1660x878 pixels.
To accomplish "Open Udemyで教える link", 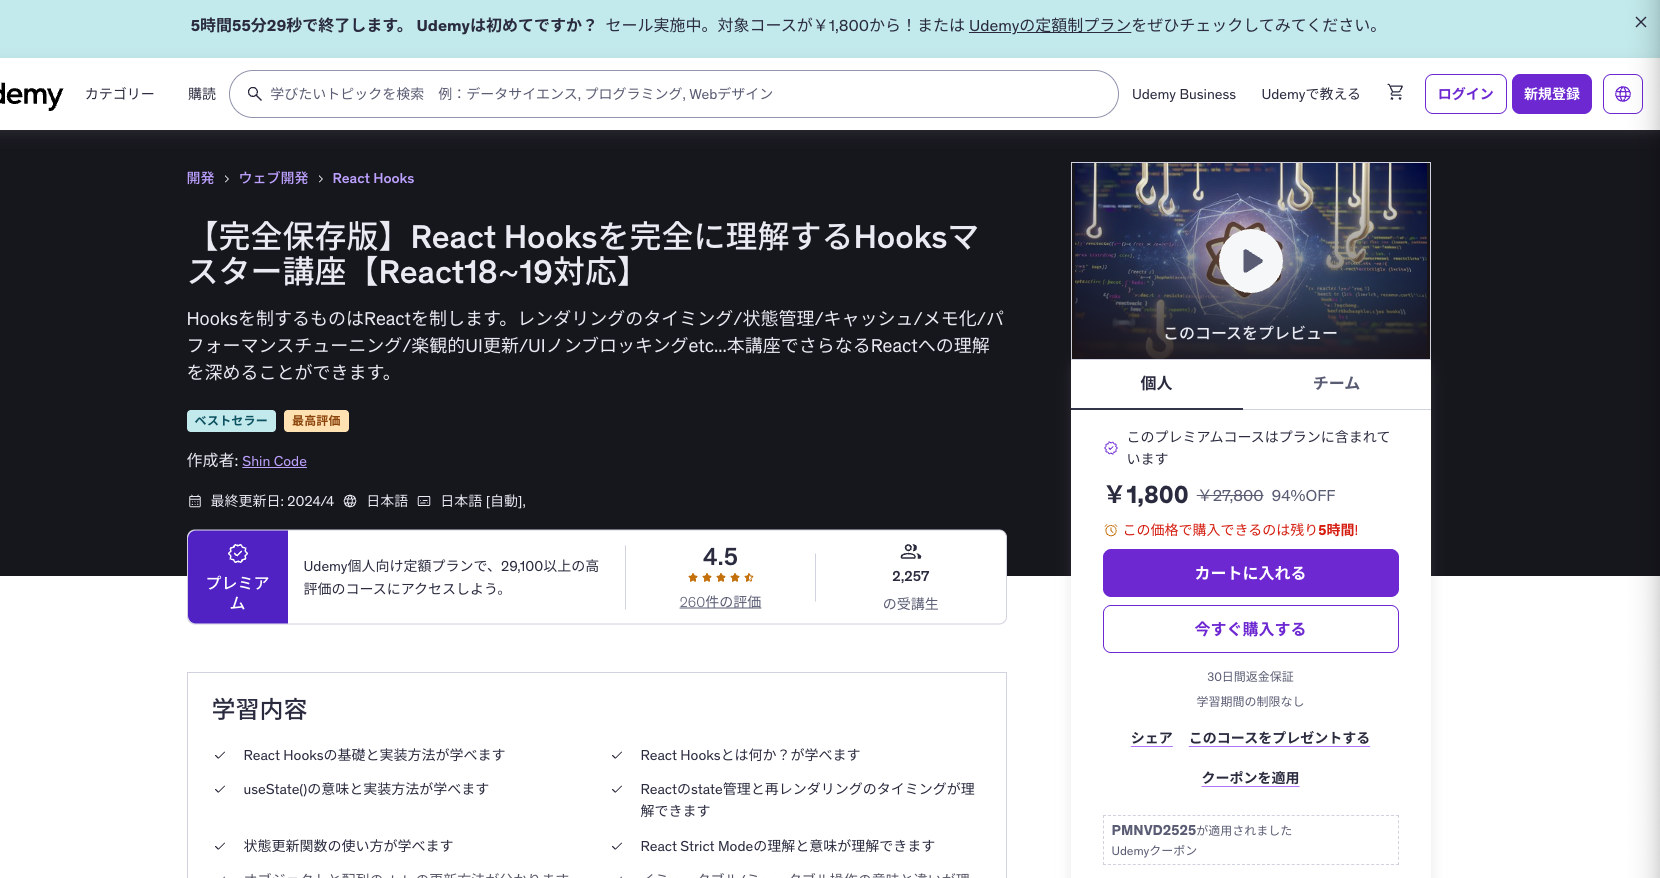I will pos(1310,94).
